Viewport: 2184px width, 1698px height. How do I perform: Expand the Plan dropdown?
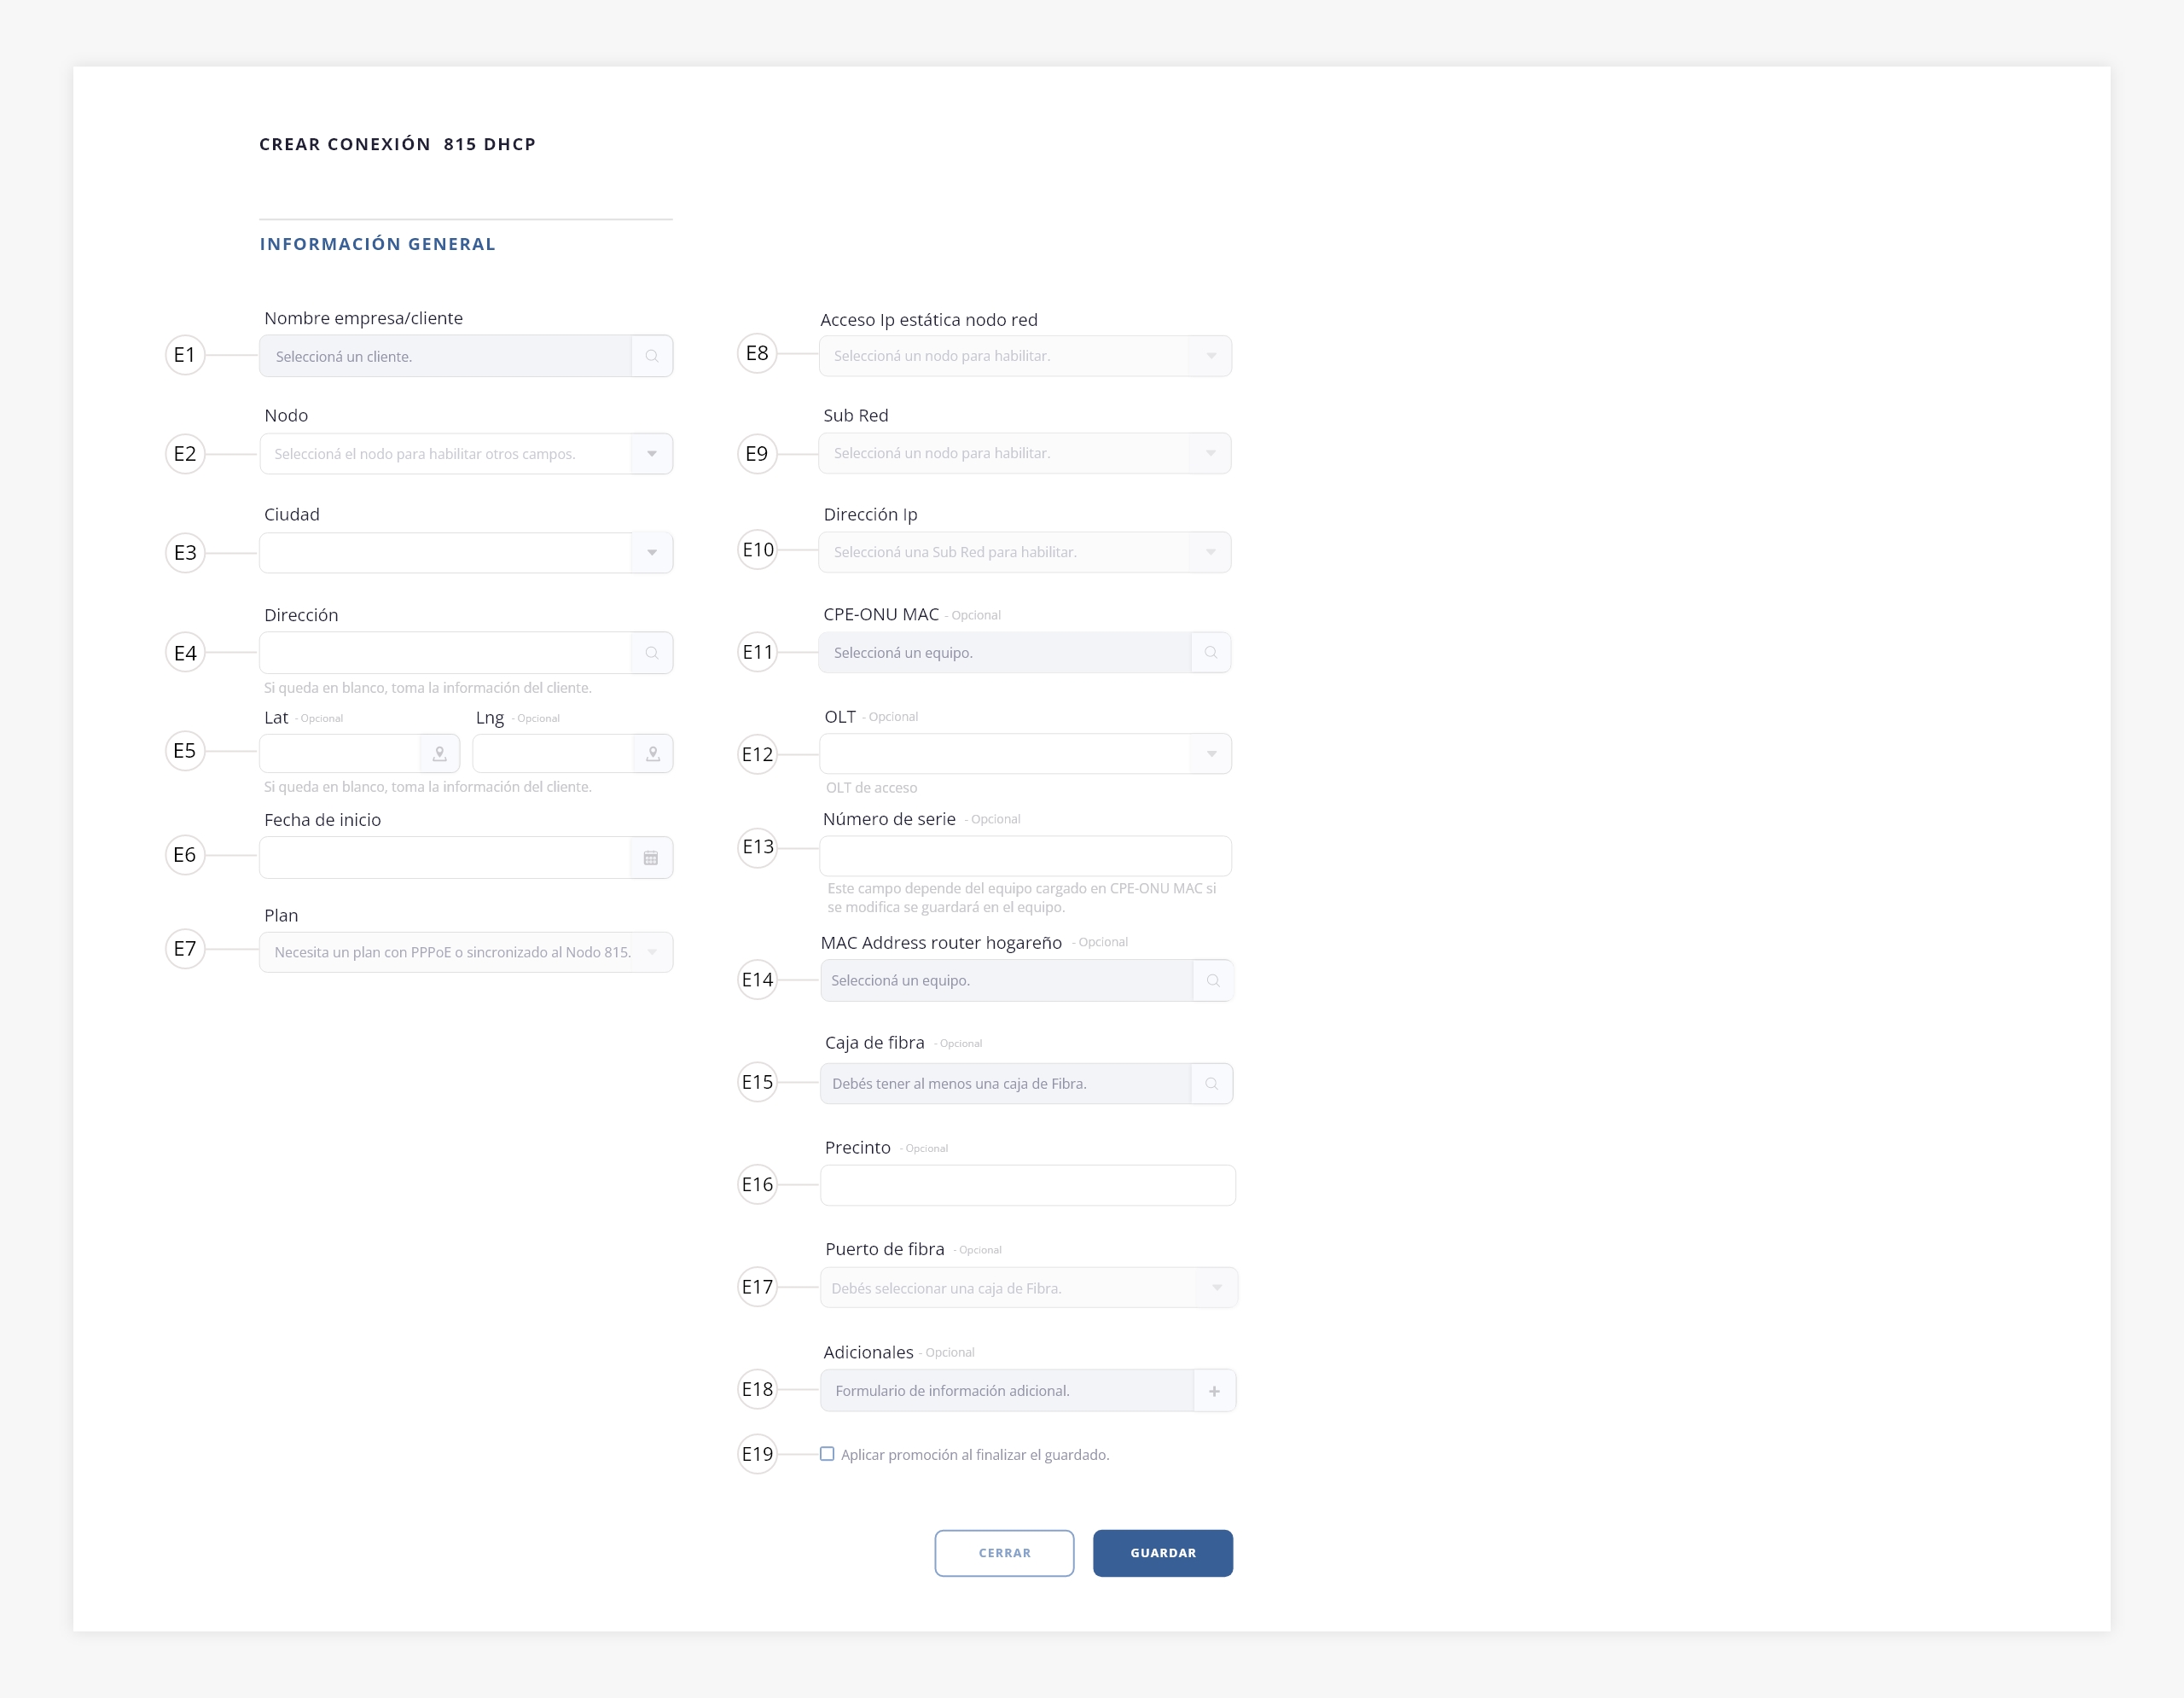pyautogui.click(x=652, y=952)
